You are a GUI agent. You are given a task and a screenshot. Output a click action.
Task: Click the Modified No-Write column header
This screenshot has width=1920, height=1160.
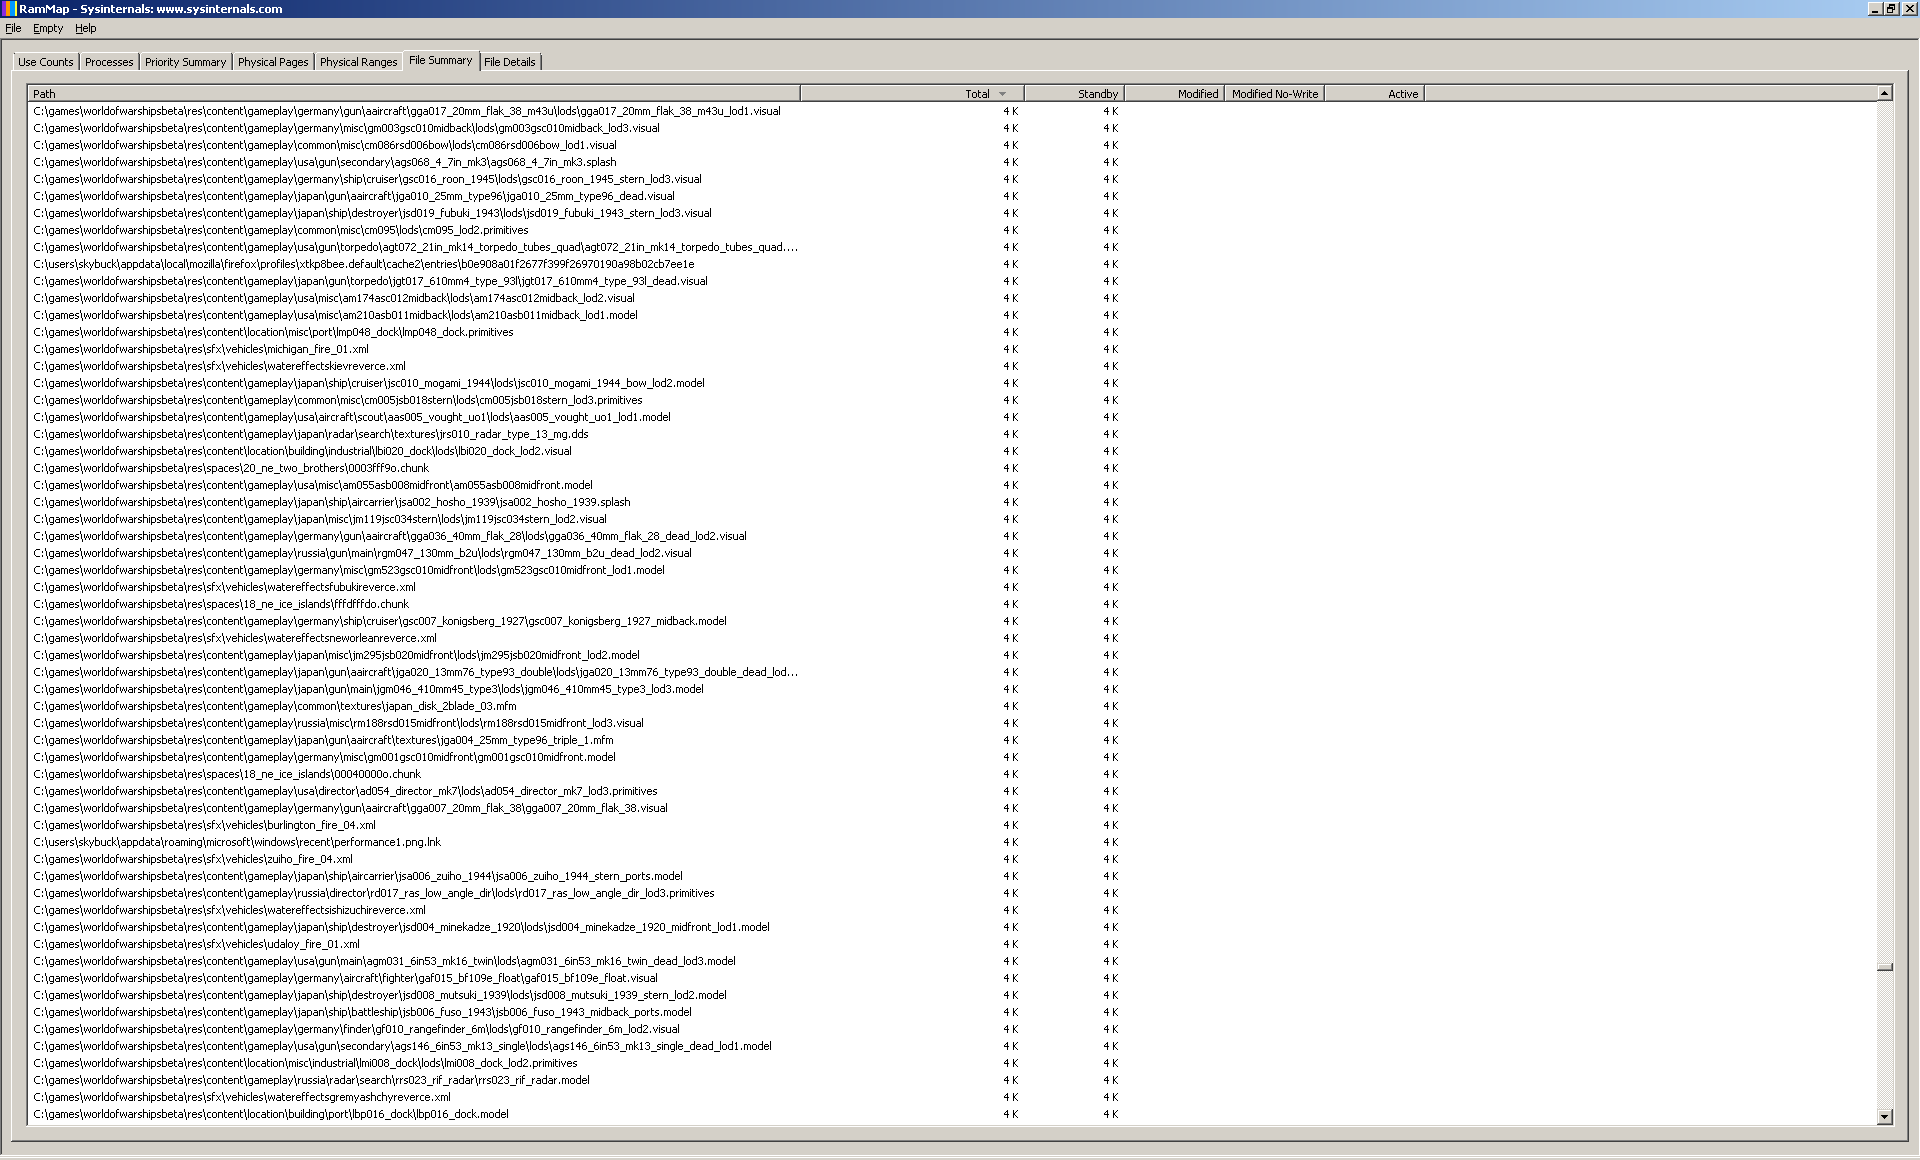pos(1274,94)
